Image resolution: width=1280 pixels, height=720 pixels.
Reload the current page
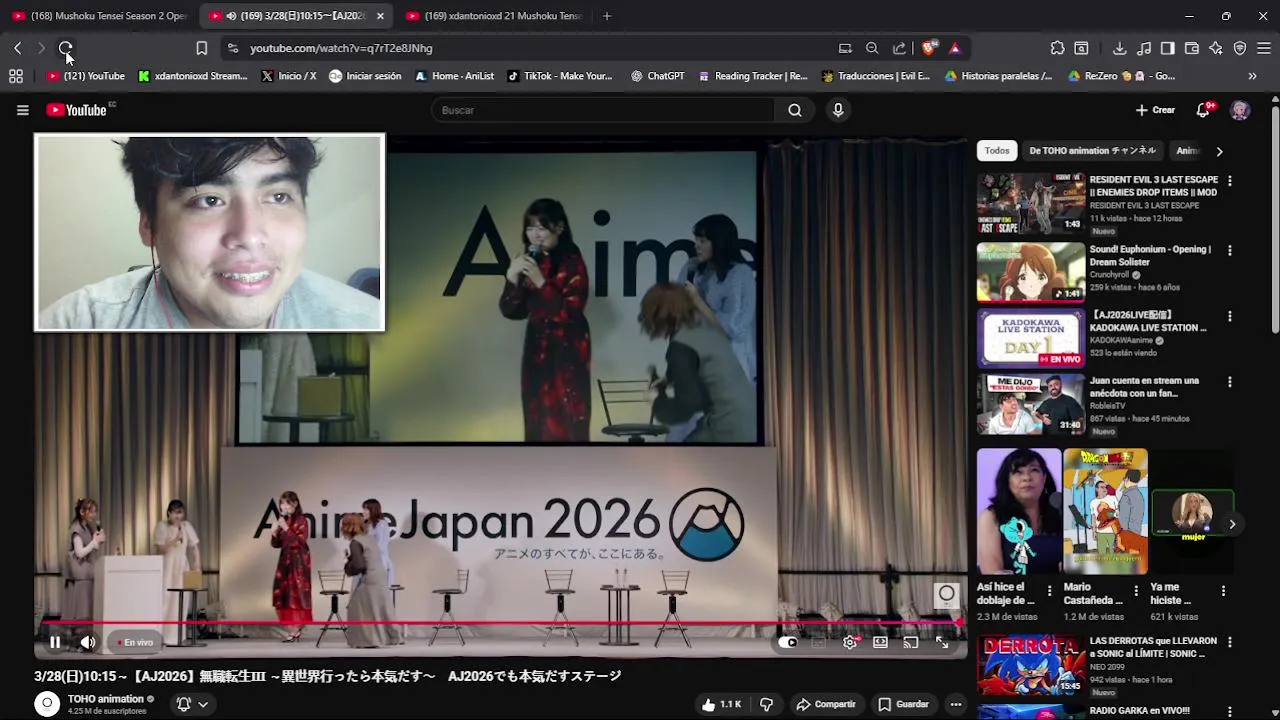click(x=65, y=48)
